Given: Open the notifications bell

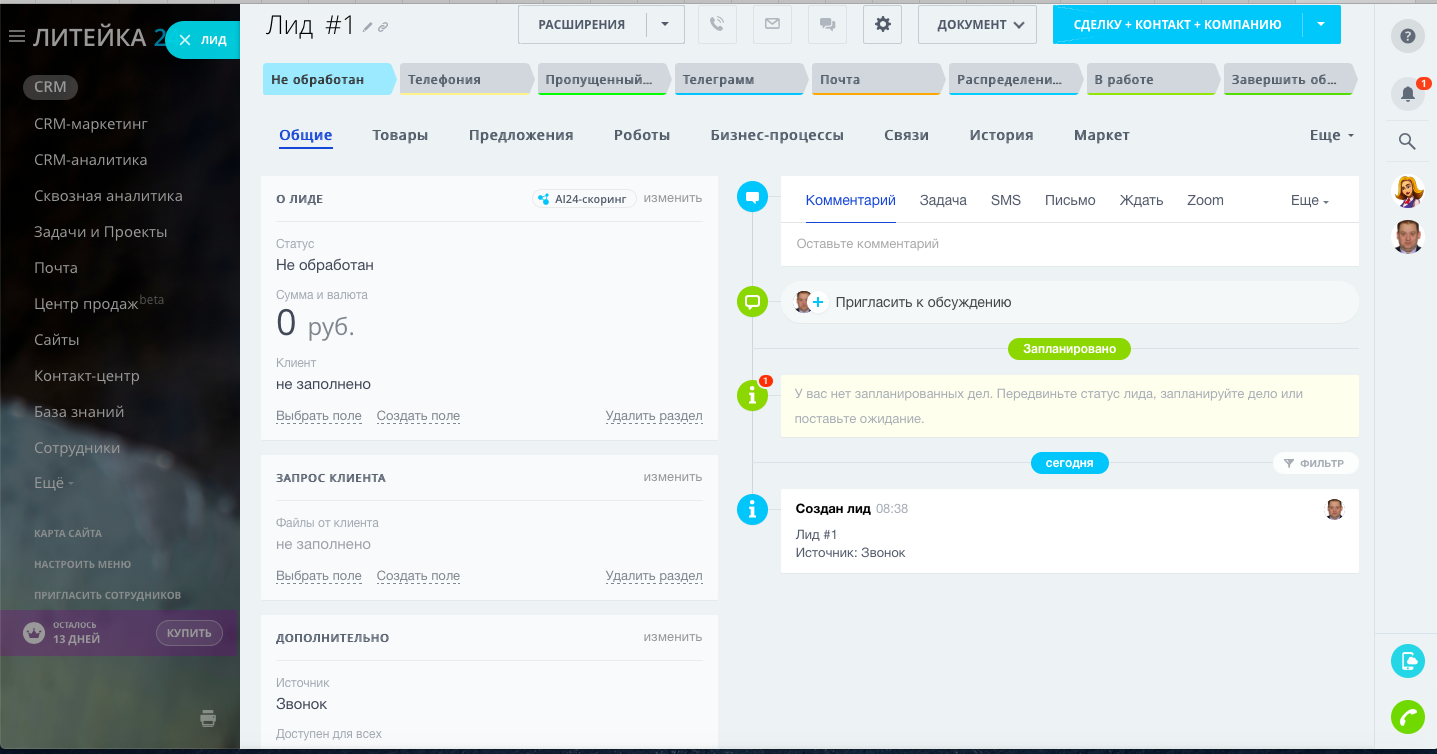Looking at the screenshot, I should [1408, 94].
